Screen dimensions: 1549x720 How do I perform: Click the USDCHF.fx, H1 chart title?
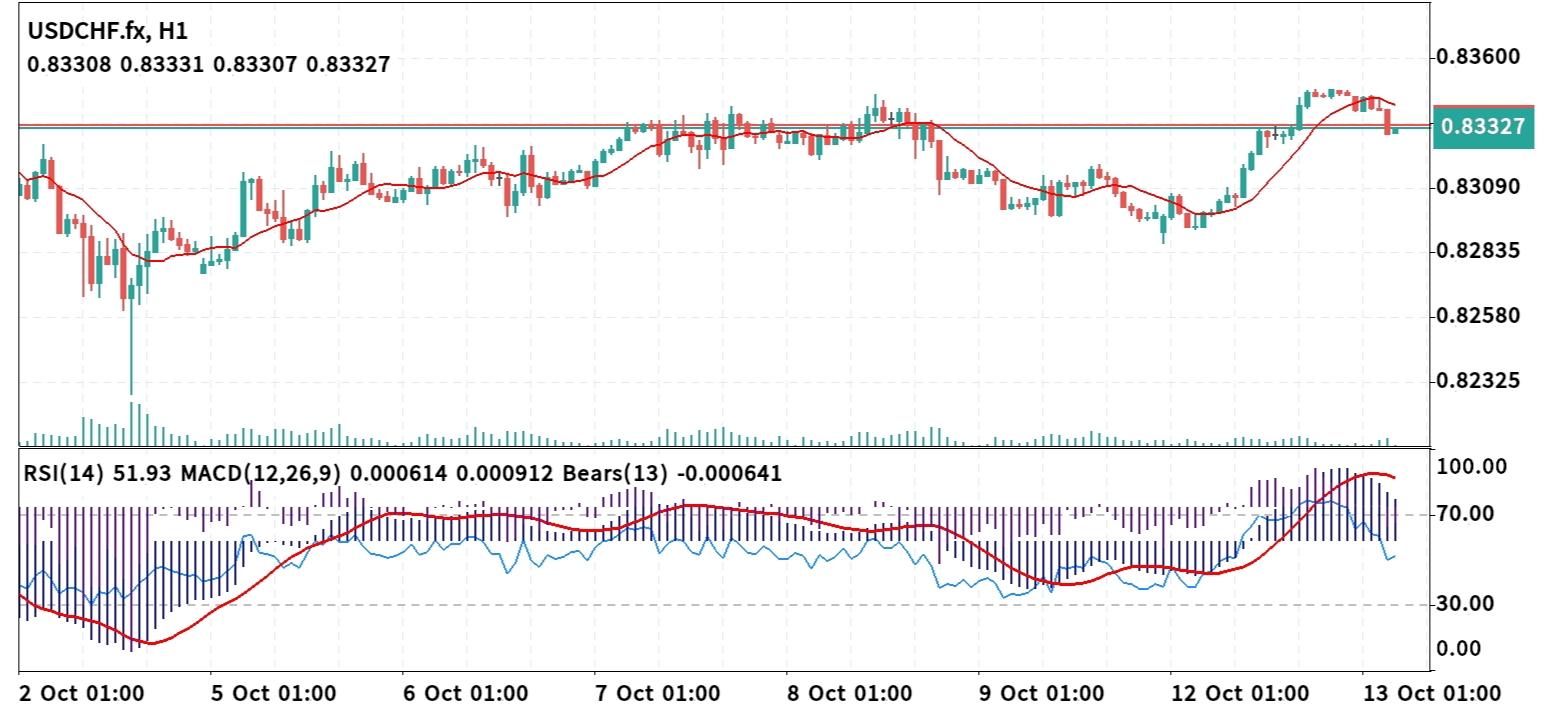coord(107,31)
